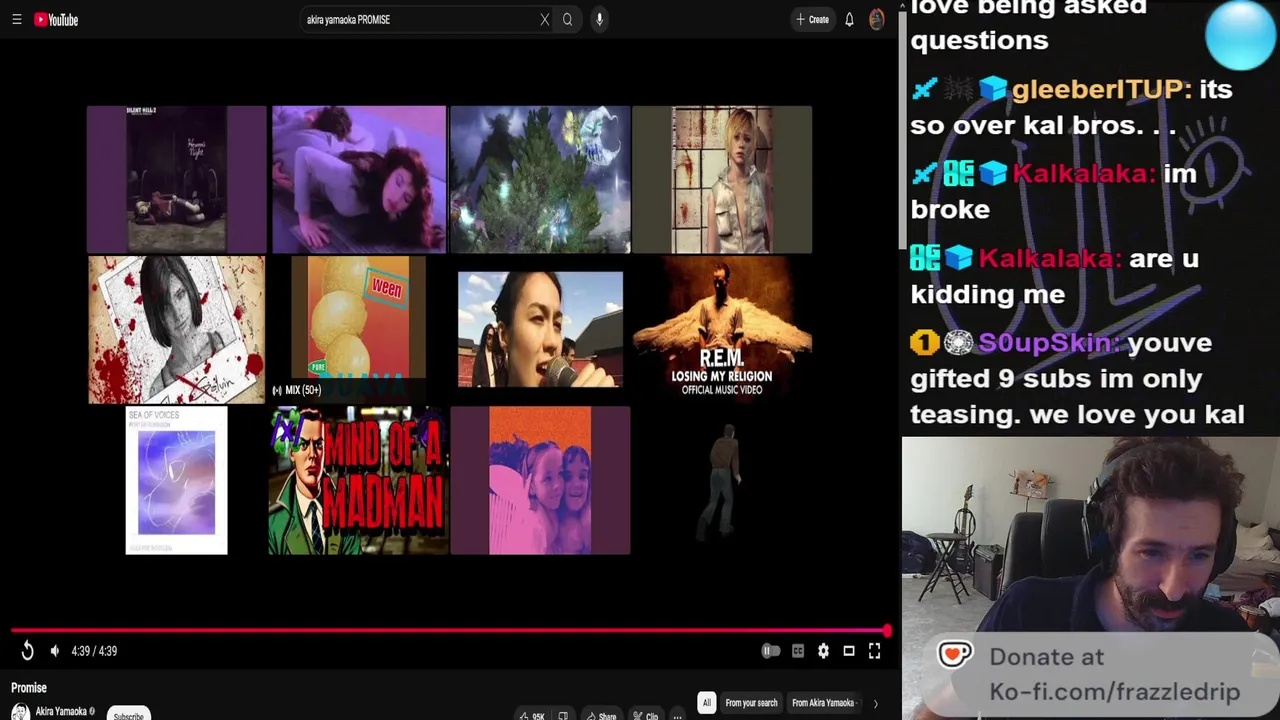The height and width of the screenshot is (720, 1280).
Task: Share the video
Action: click(600, 715)
